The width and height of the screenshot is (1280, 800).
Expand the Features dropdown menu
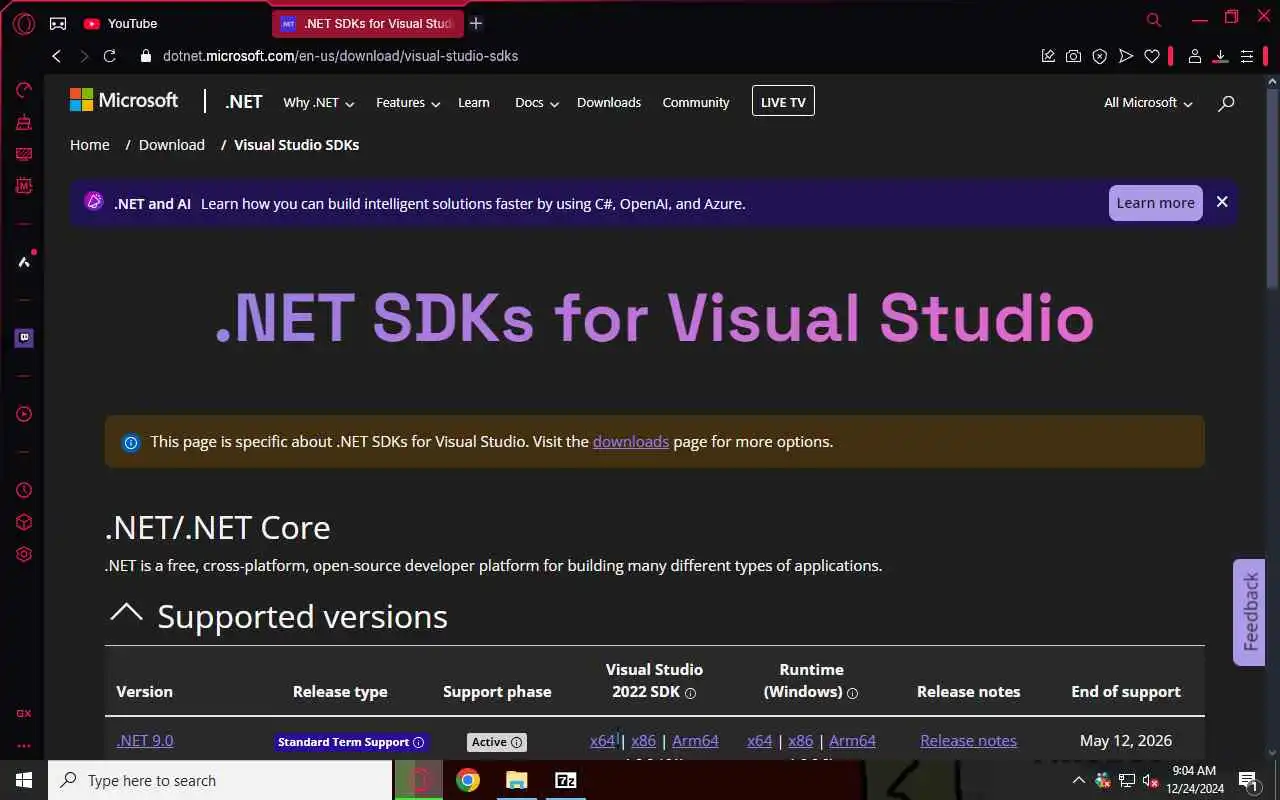coord(408,102)
